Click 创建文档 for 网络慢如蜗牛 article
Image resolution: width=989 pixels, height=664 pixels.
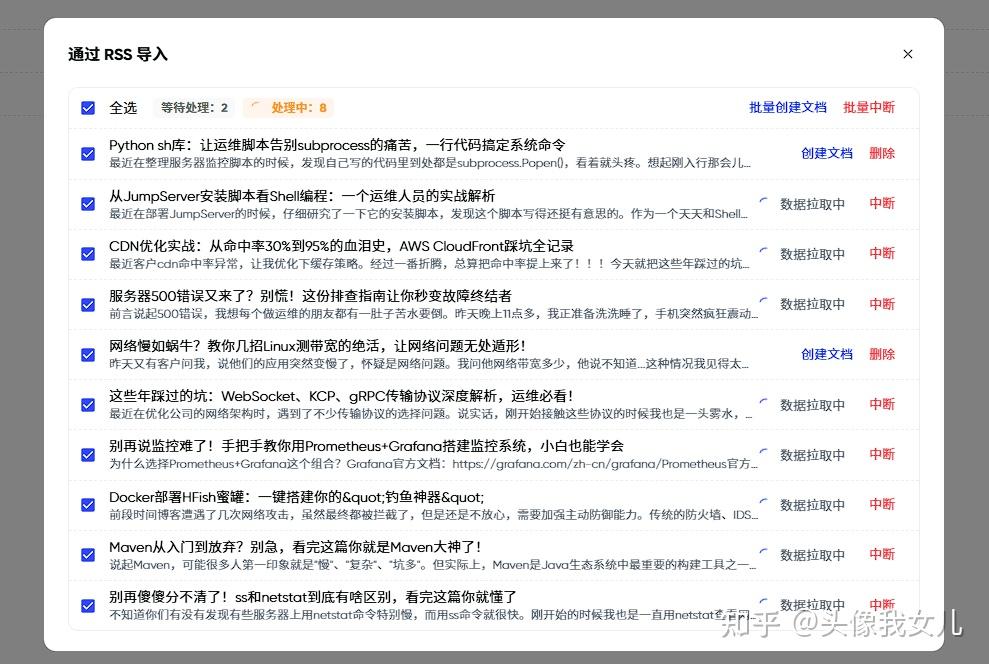(x=826, y=354)
